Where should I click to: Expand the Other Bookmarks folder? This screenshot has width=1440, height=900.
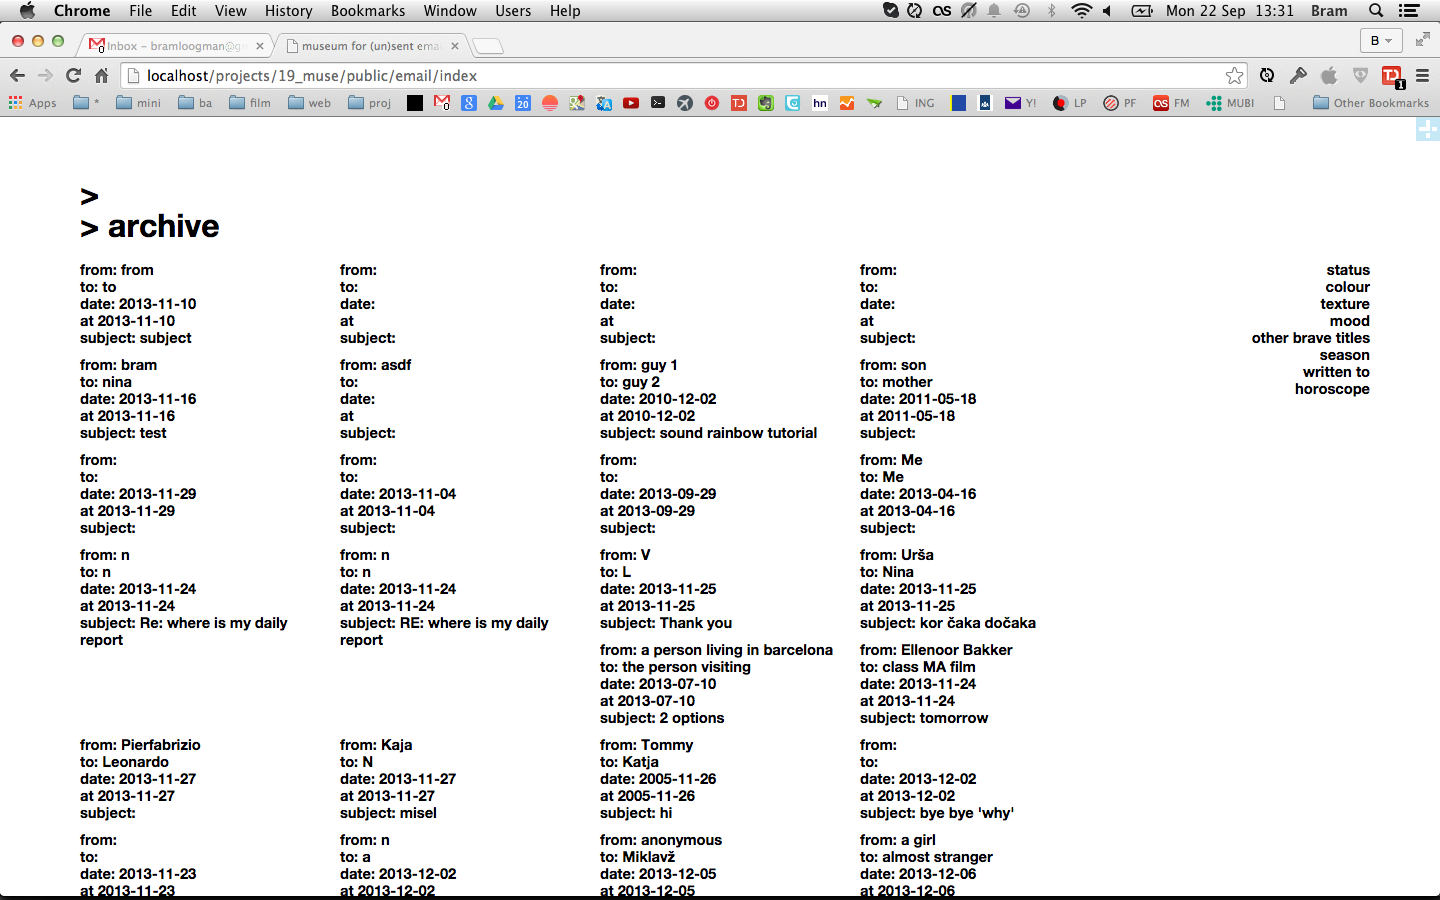tap(1370, 103)
